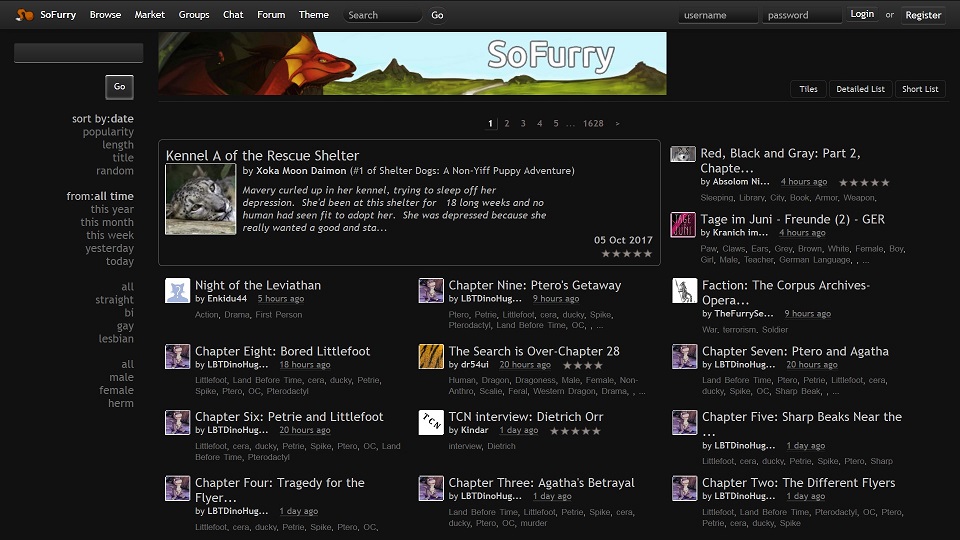Select the female gender filter

116,390
